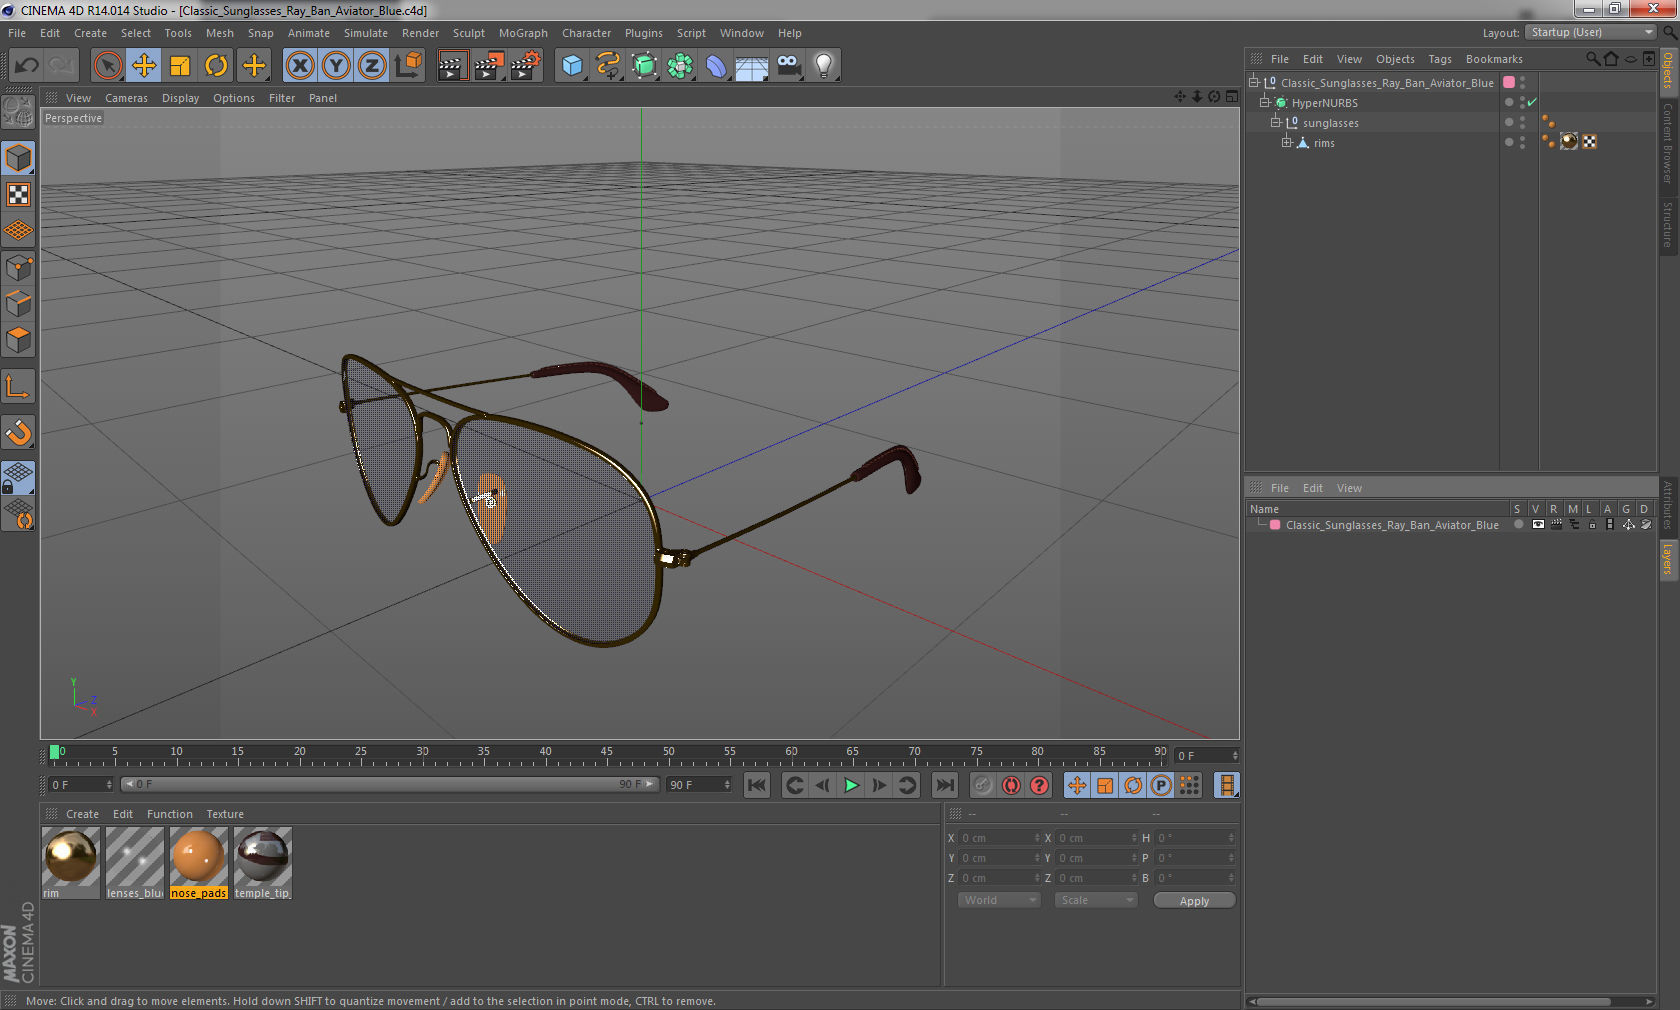Render to Picture Viewer

489,66
